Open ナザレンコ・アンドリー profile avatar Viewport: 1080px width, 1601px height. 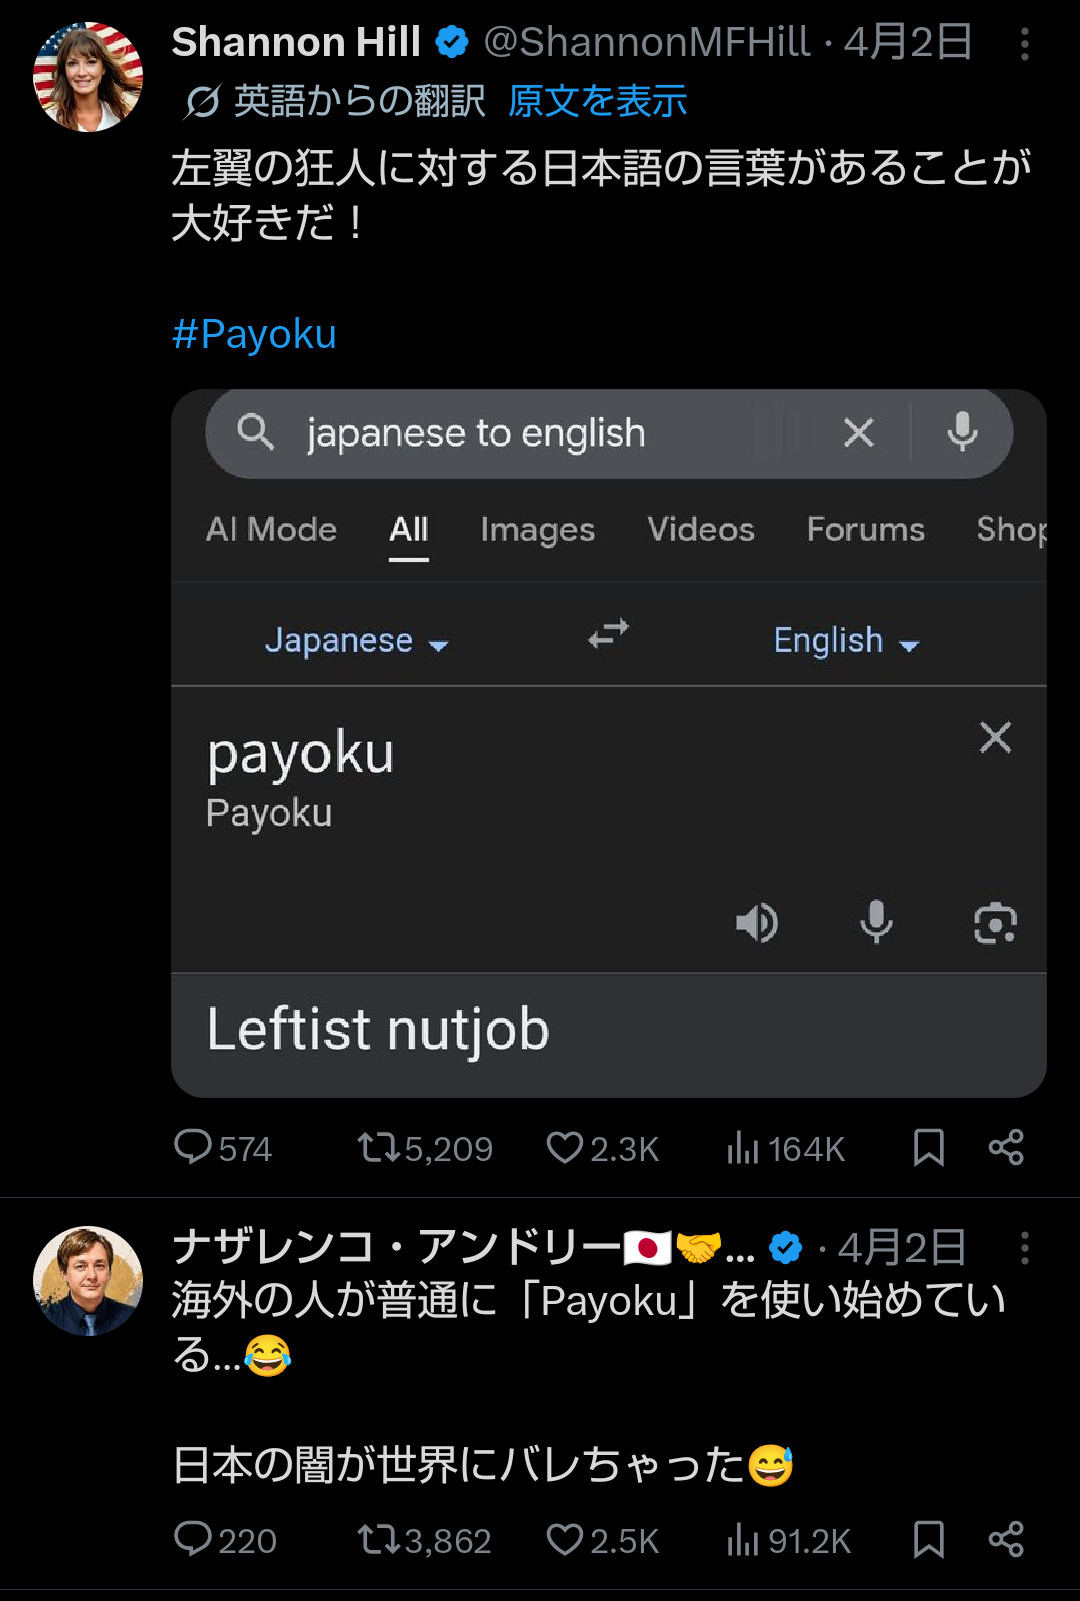88,1281
